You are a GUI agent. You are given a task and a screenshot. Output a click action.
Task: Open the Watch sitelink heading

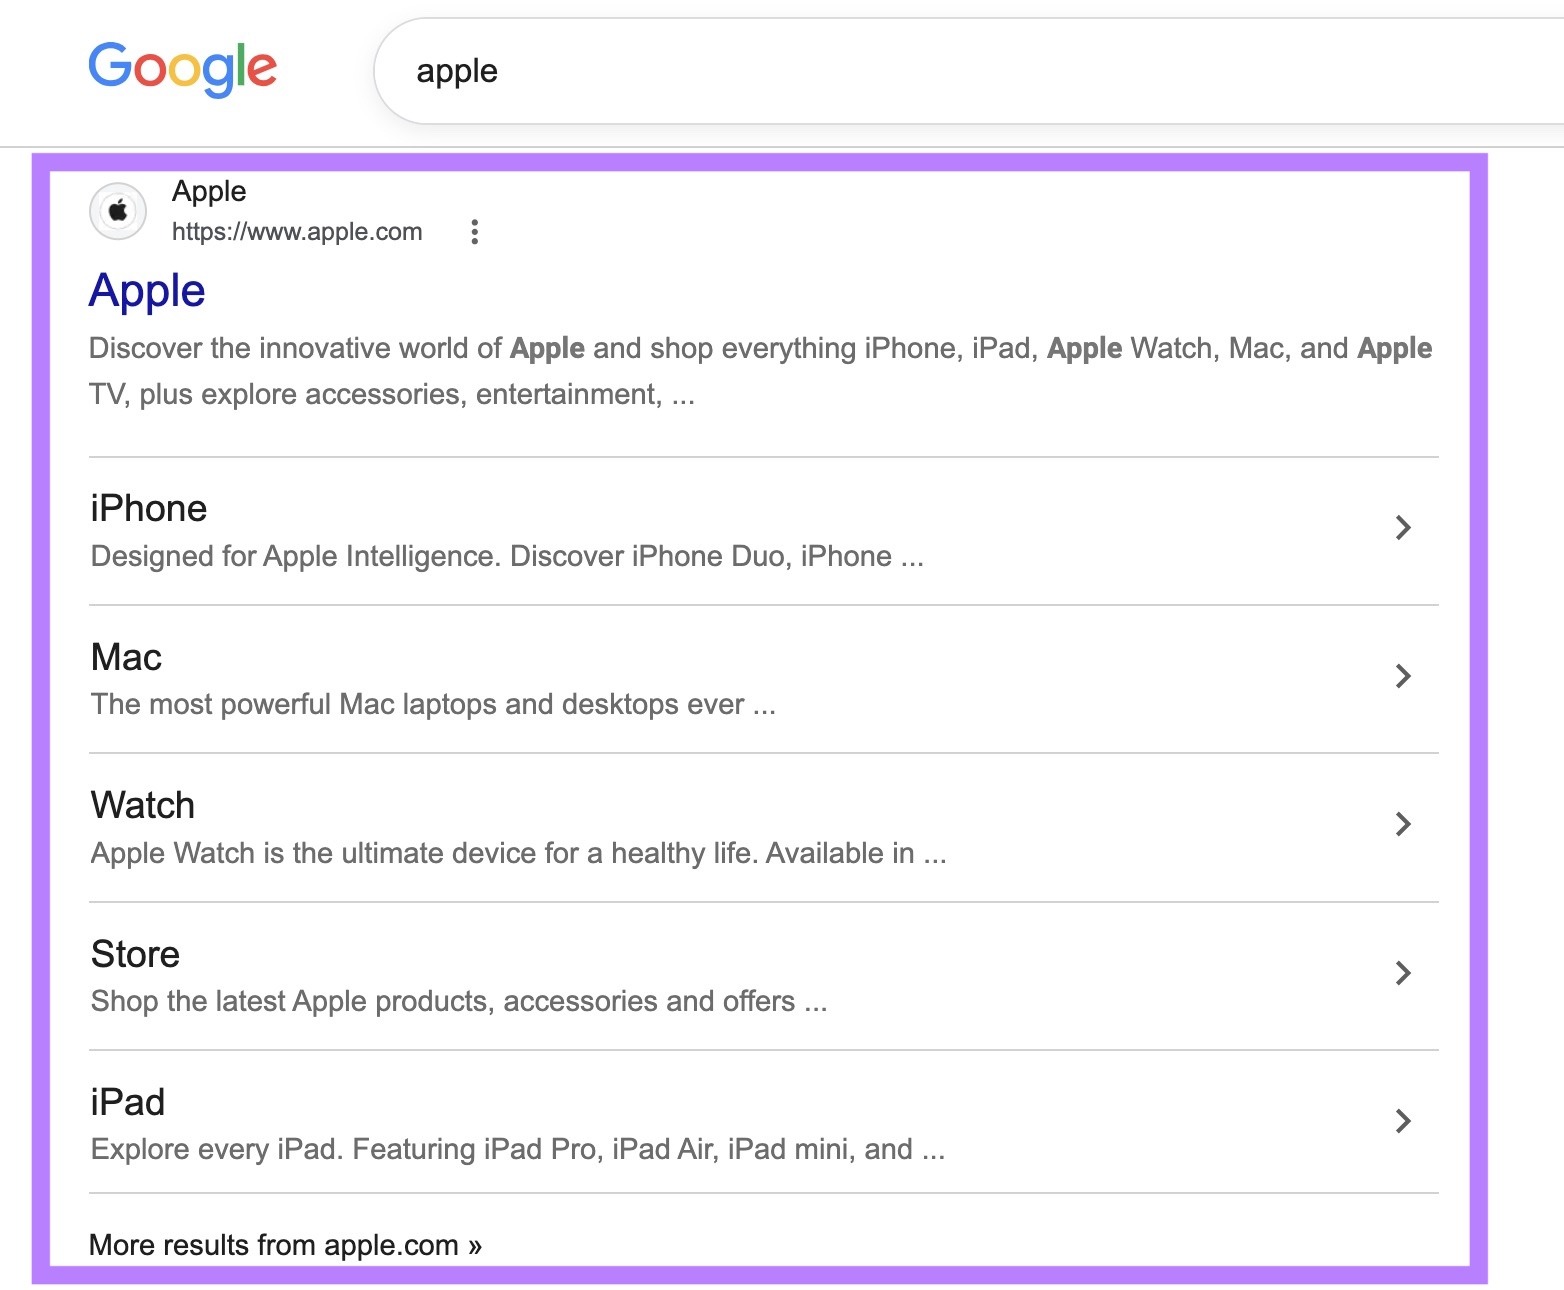(143, 805)
